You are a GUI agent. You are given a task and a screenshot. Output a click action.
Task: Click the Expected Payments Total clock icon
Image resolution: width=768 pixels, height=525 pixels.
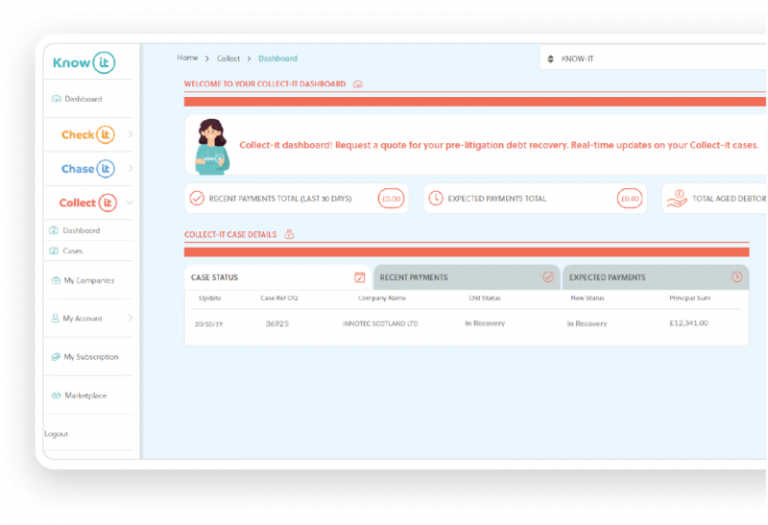(435, 198)
